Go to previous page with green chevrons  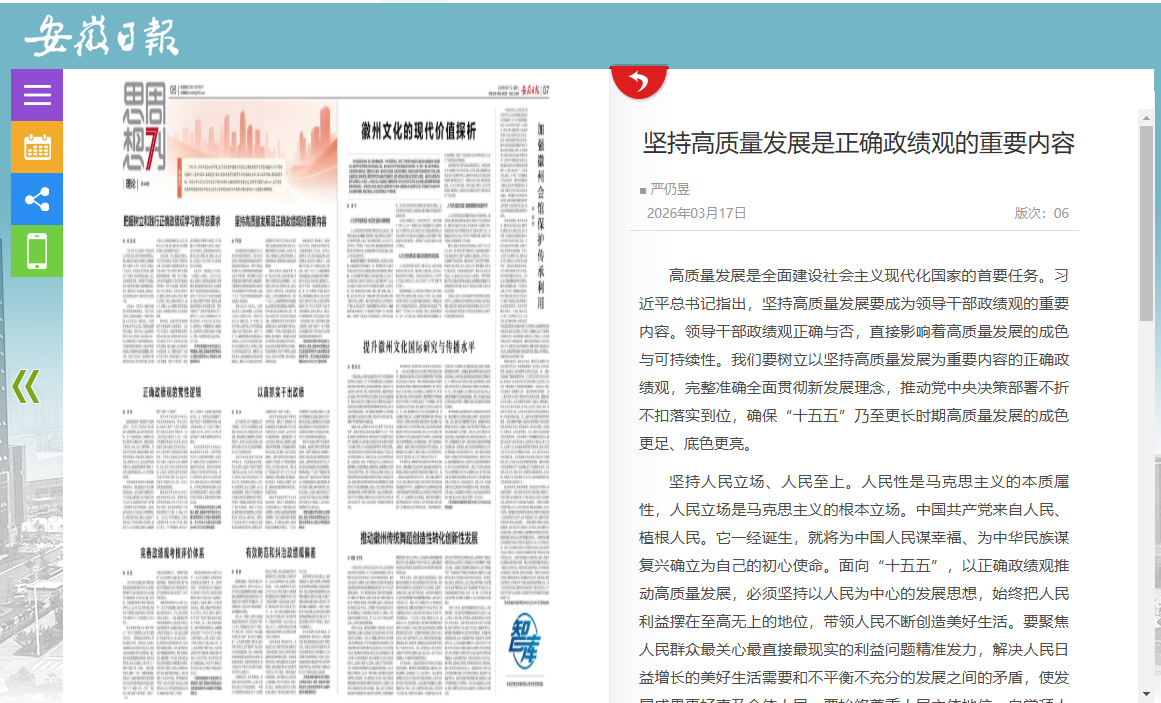(x=26, y=386)
